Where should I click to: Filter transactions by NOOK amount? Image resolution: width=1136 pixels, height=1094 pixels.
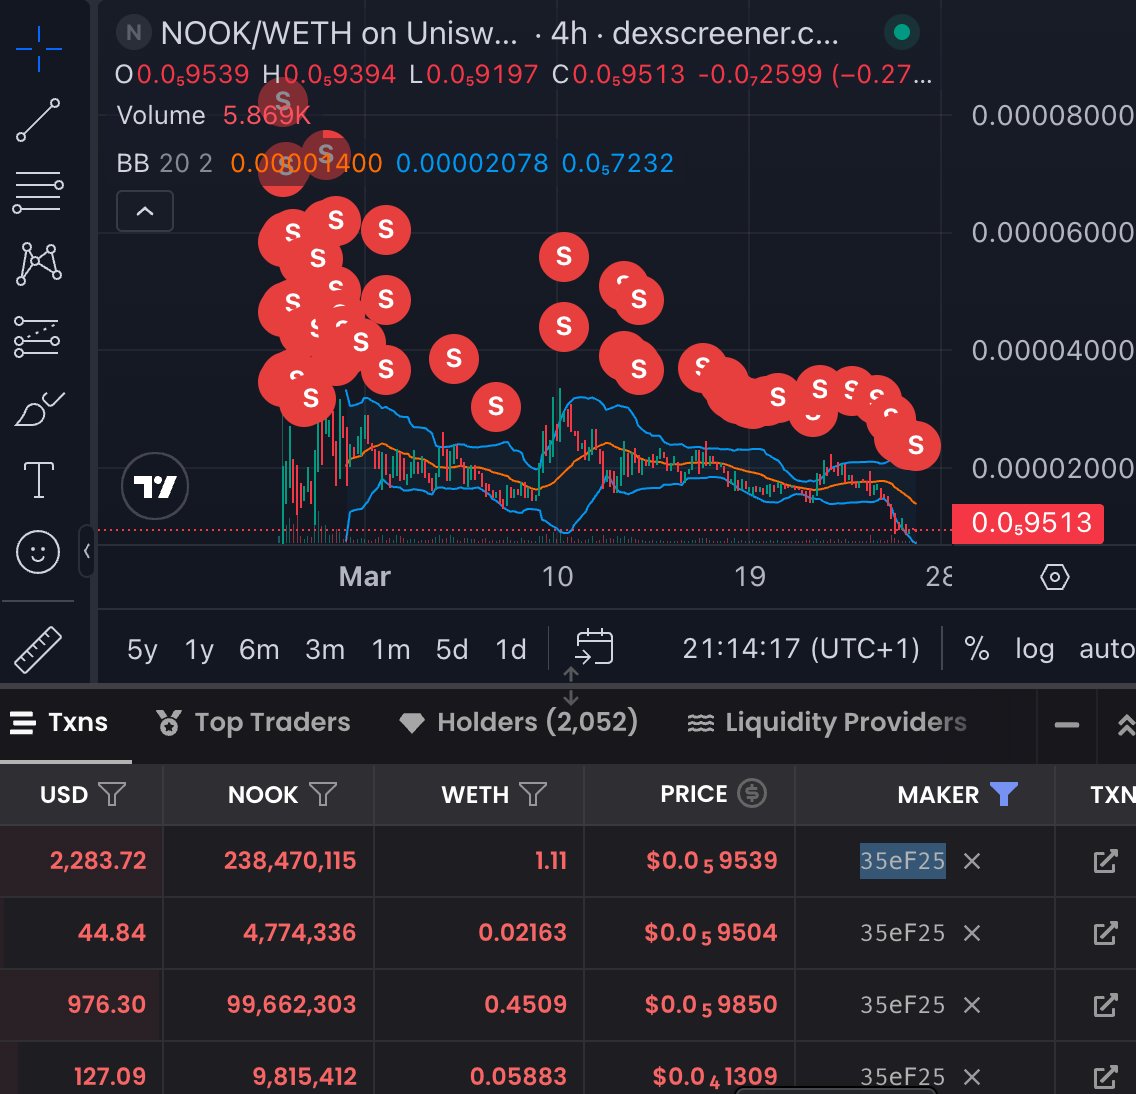point(323,794)
